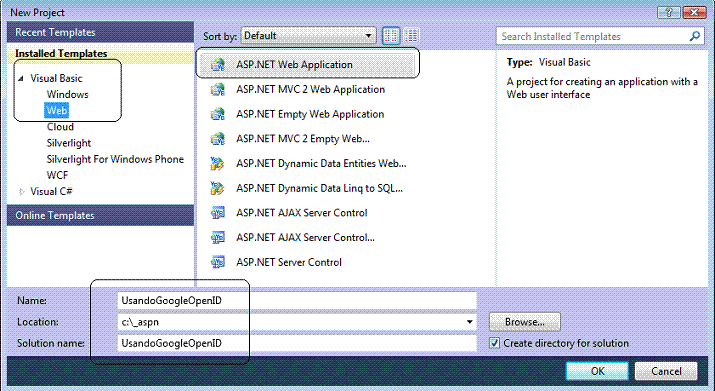Image resolution: width=715 pixels, height=391 pixels.
Task: Click the ASP.NET MVC 2 Empty Web icon
Action: 218,139
